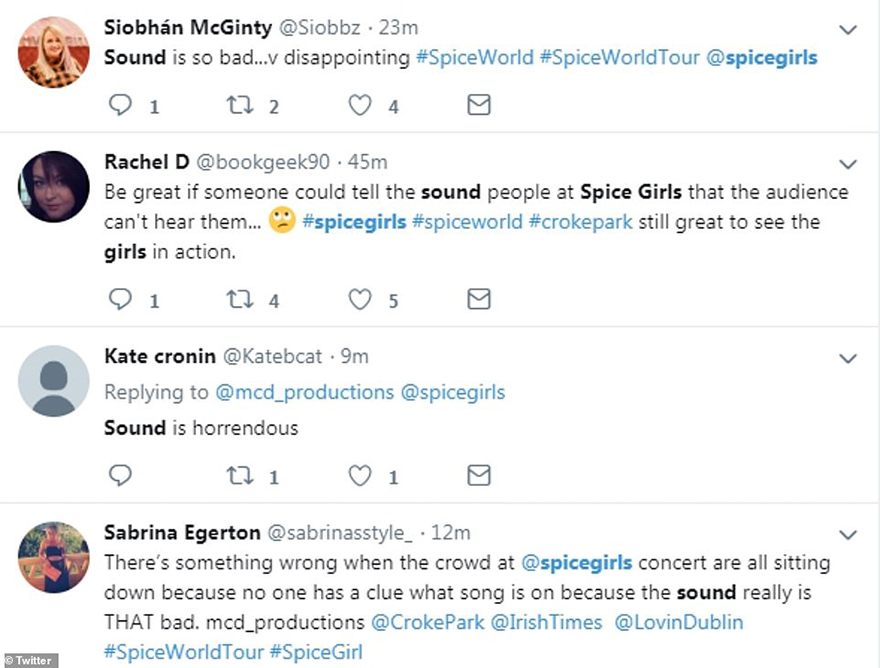This screenshot has width=880, height=668.
Task: Visit the @mcd_productions profile mention
Action: point(303,392)
